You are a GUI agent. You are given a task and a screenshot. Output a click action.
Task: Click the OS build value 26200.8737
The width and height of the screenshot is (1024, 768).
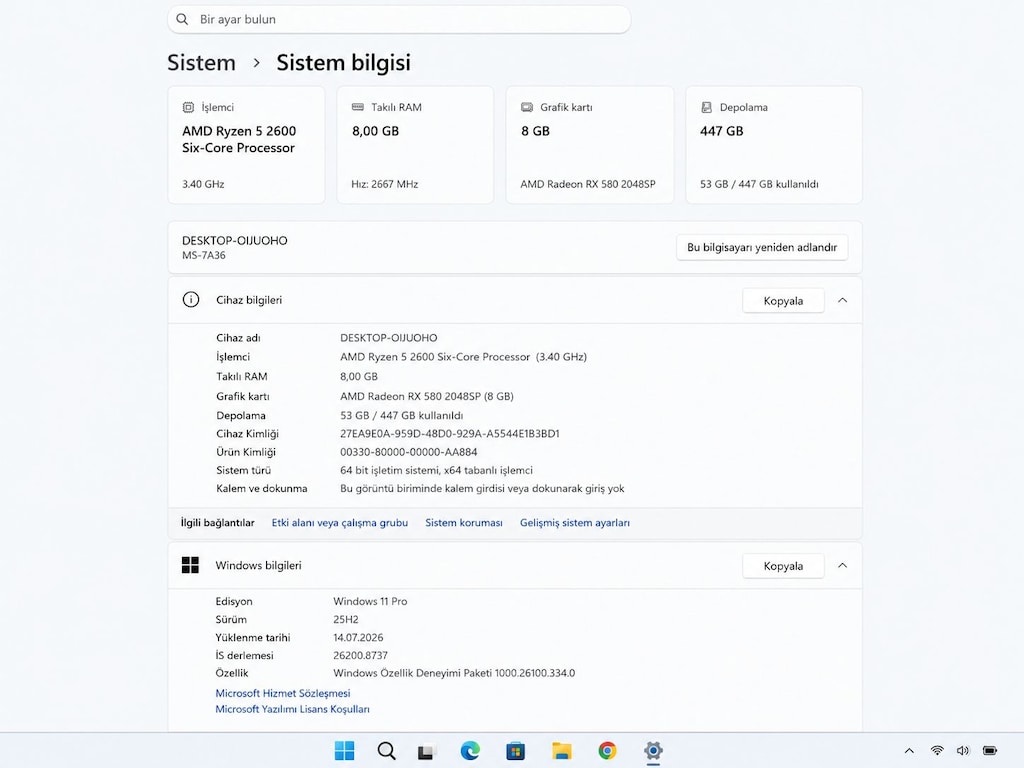click(360, 655)
